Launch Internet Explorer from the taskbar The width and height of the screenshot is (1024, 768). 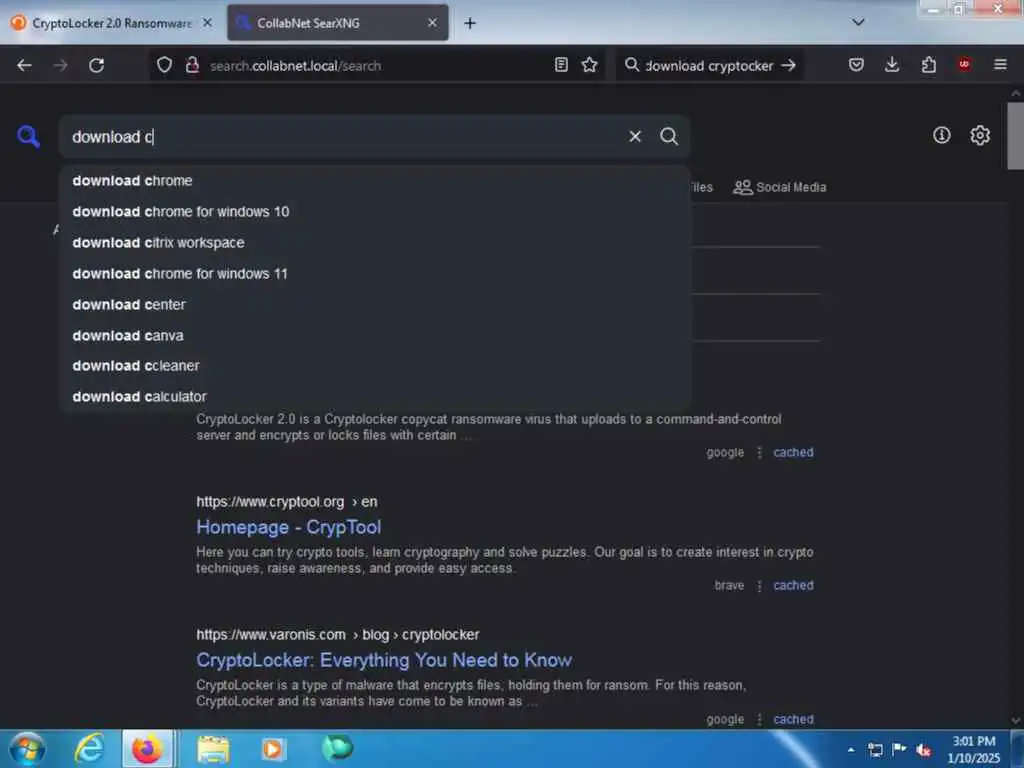(x=89, y=748)
